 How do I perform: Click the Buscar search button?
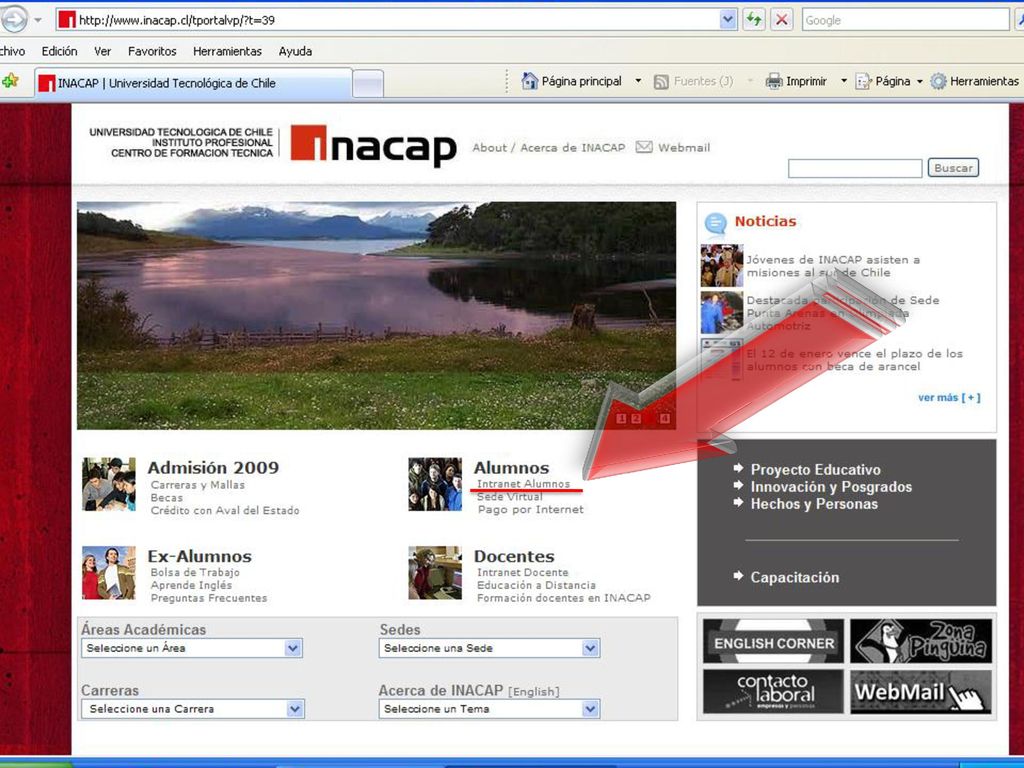[x=953, y=168]
